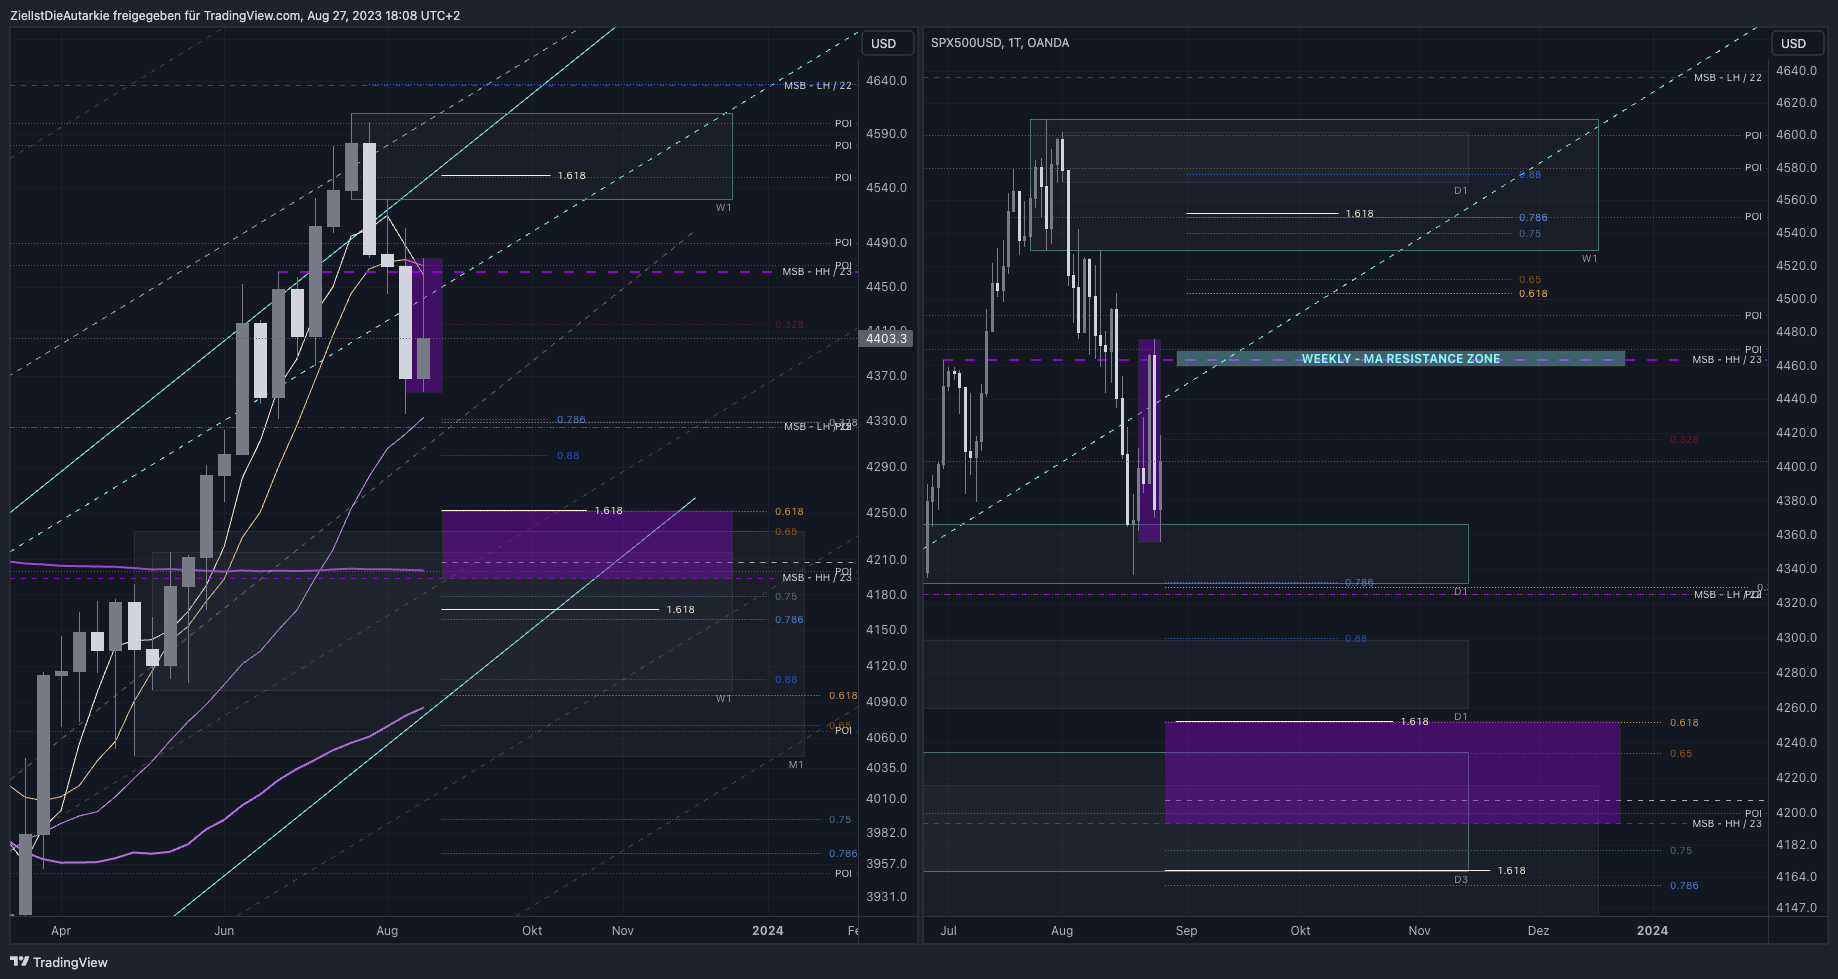The image size is (1838, 979).
Task: Click the 4480.0 price axis label
Action: pyautogui.click(x=1796, y=332)
